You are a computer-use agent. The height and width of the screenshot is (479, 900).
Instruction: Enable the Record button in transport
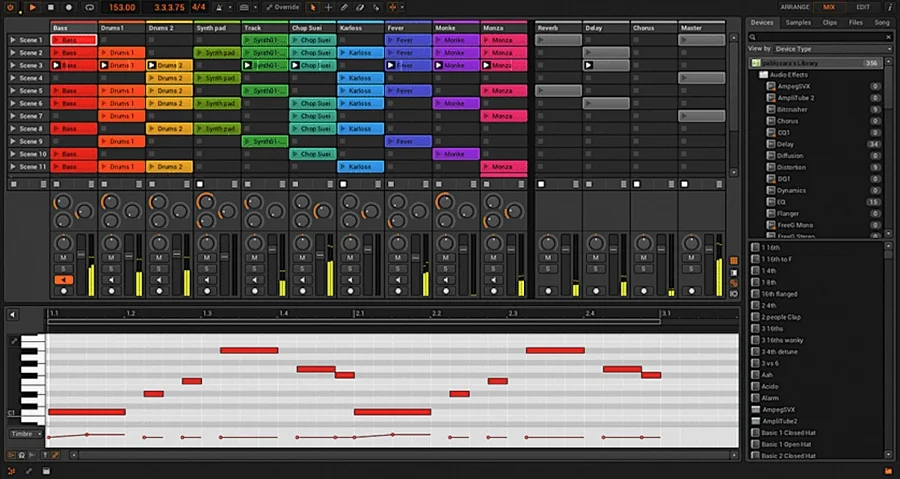[x=69, y=7]
